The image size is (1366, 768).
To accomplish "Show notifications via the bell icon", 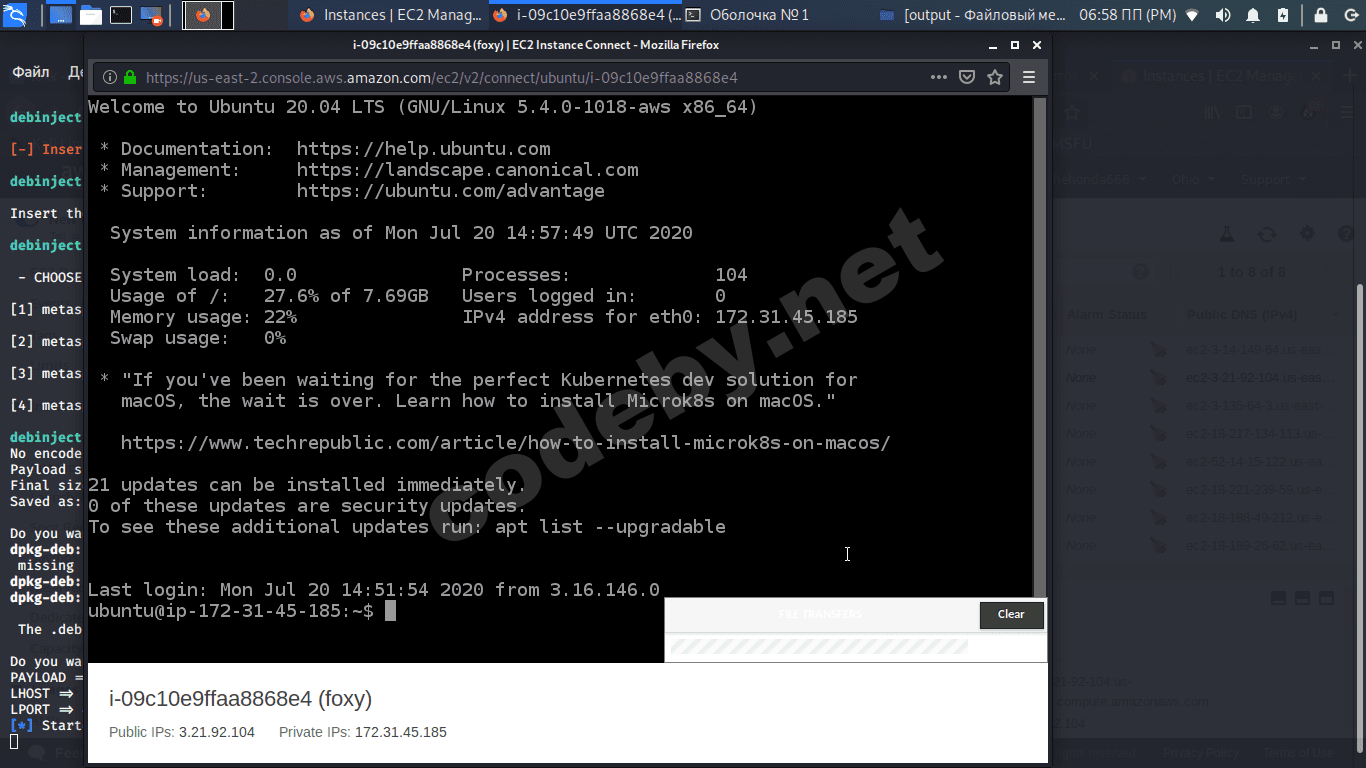I will coord(1253,15).
